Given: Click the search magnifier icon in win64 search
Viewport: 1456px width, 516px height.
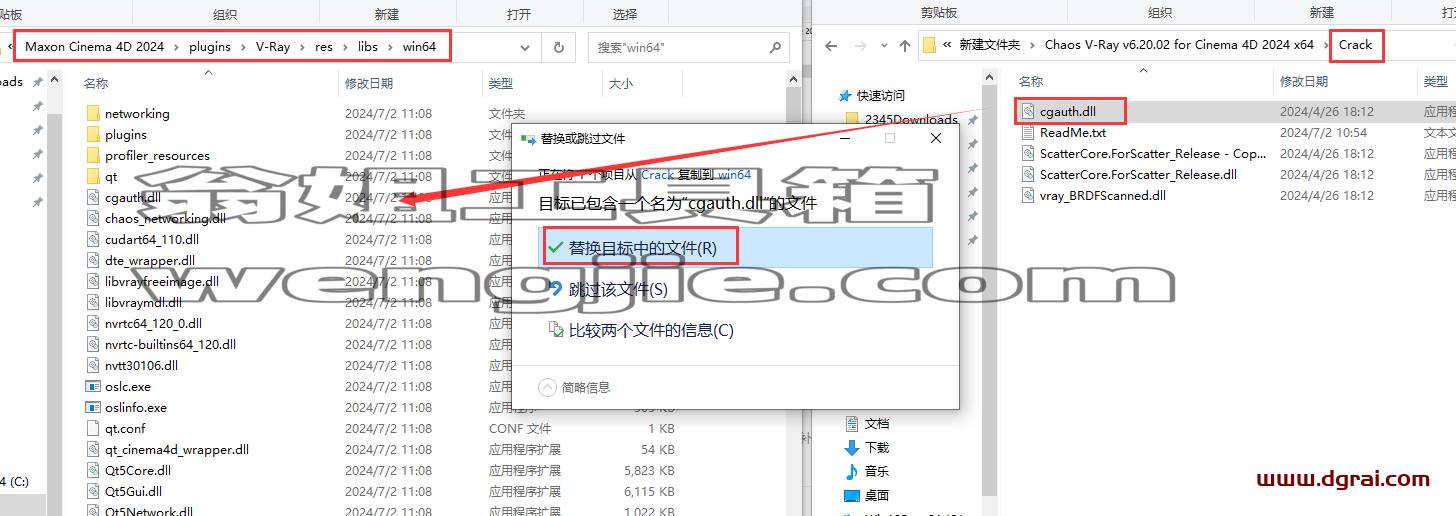Looking at the screenshot, I should click(775, 47).
